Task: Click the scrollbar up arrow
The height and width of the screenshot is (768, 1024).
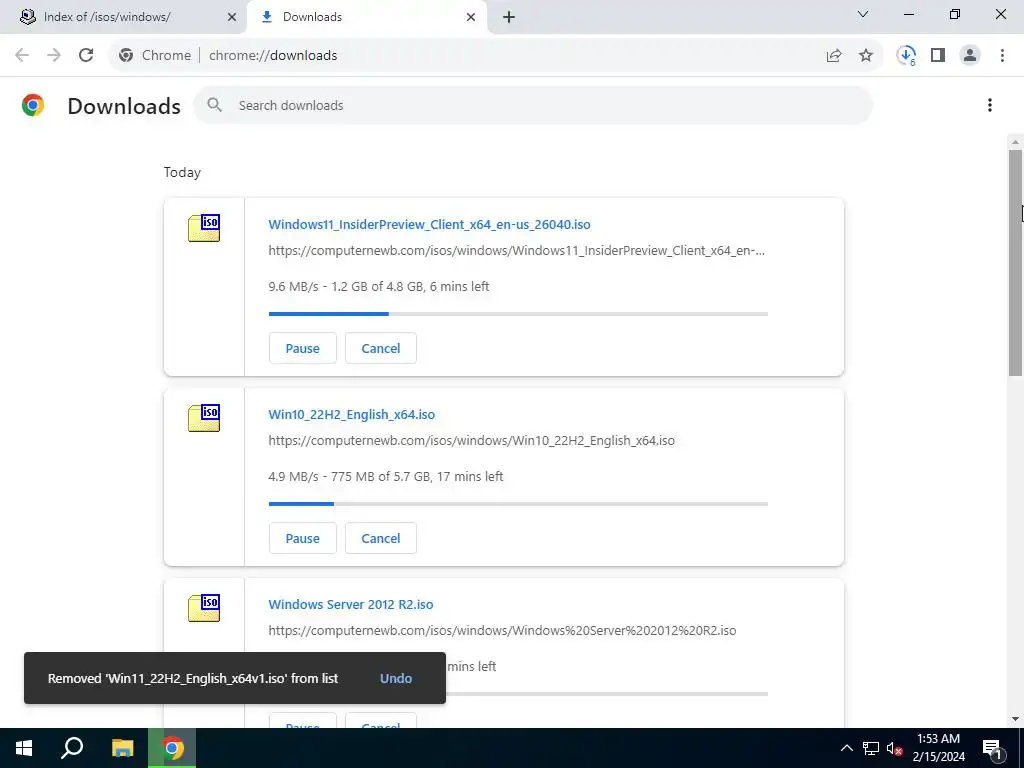Action: [x=1015, y=142]
